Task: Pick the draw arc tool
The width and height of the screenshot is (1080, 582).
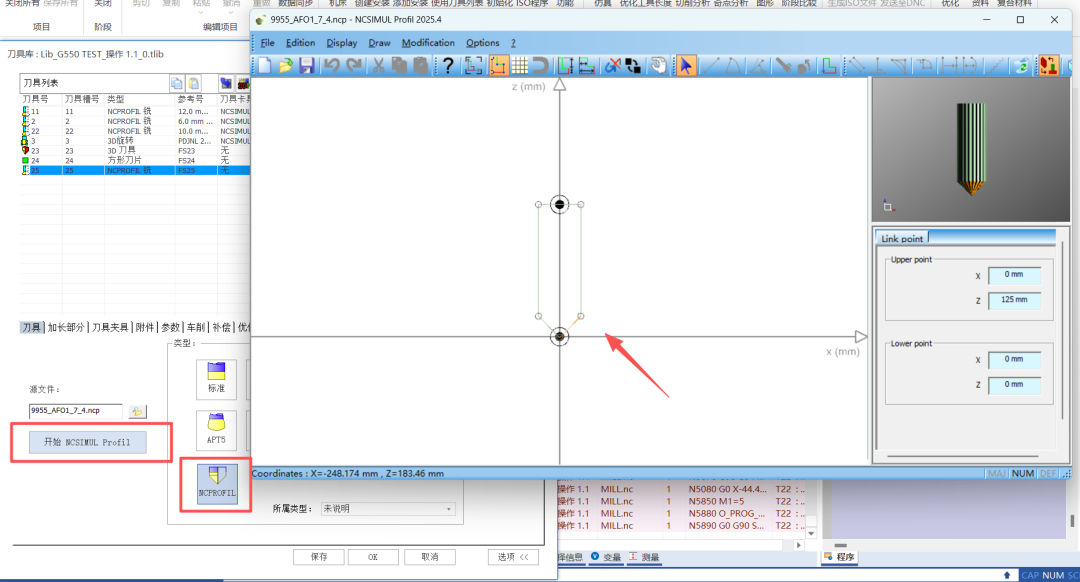Action: 734,65
